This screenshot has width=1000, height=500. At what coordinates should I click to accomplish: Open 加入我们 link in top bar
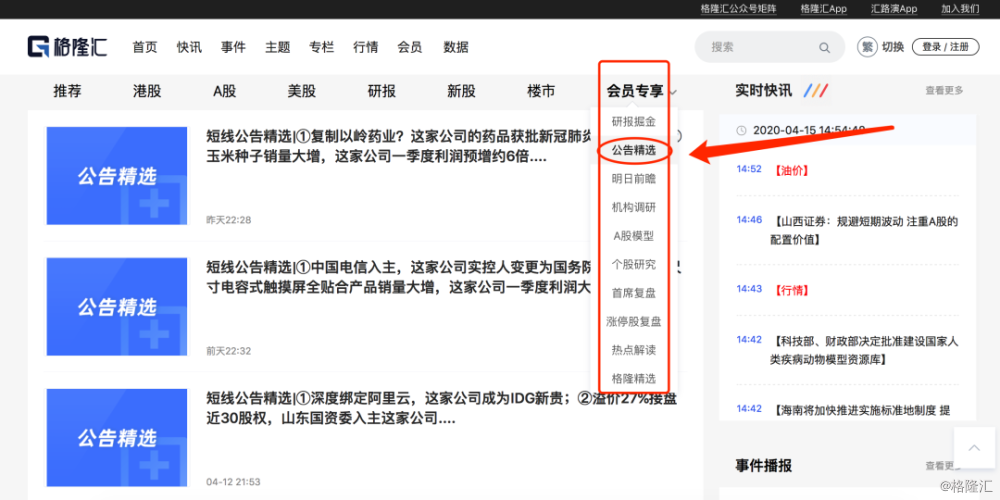960,8
